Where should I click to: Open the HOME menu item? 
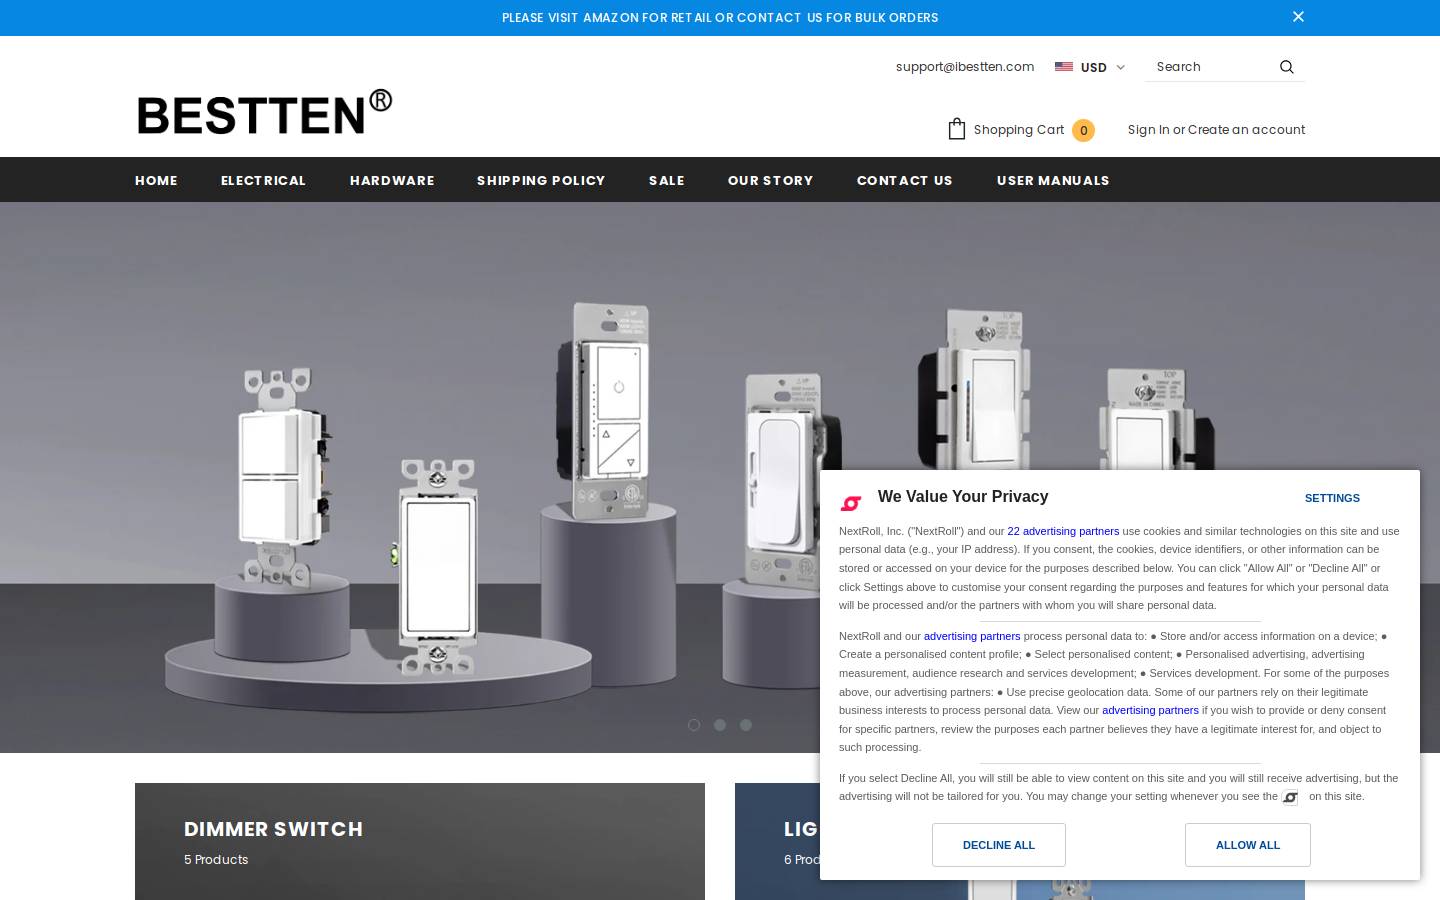pyautogui.click(x=156, y=180)
